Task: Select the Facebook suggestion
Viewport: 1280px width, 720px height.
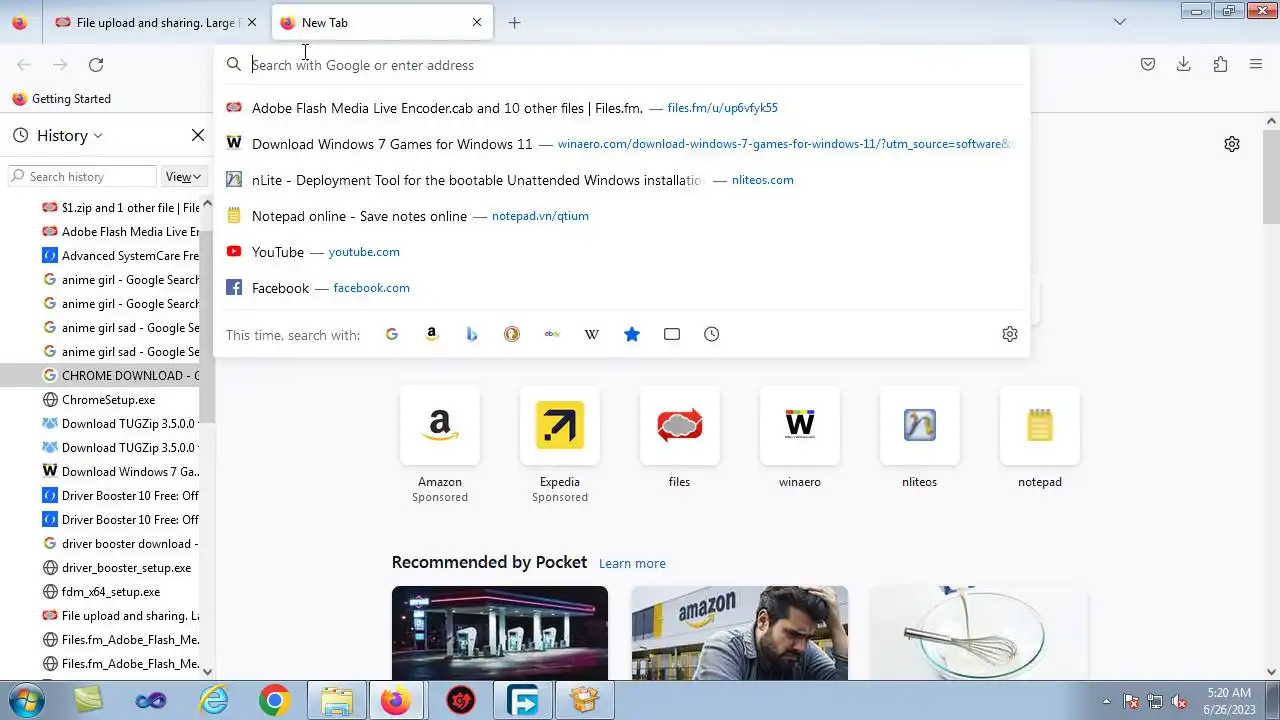Action: 621,288
